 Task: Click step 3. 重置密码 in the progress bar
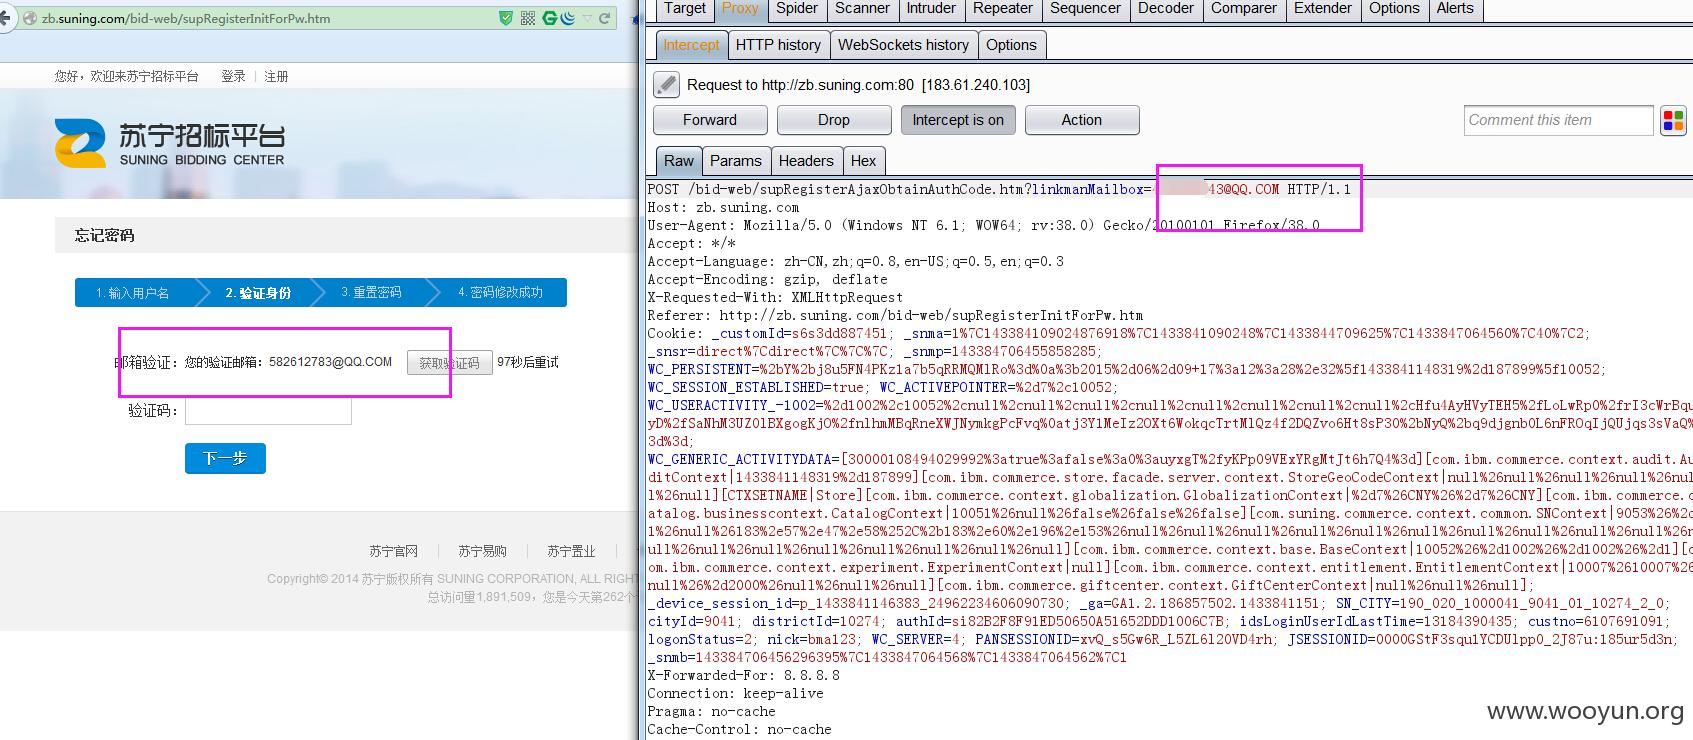[371, 292]
